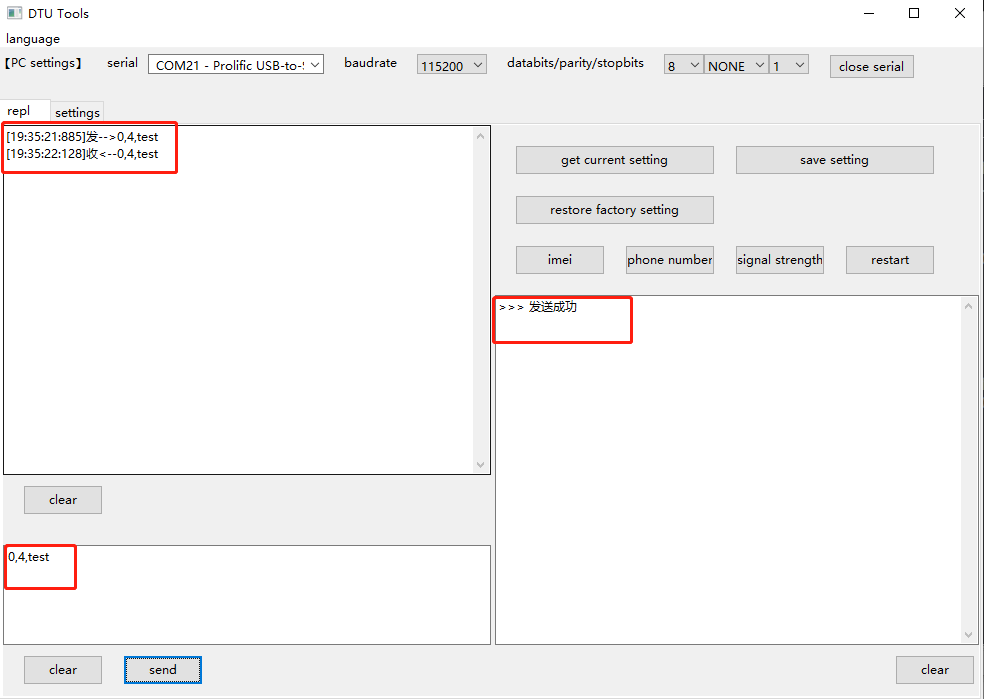
Task: Expand the serial port COM21 dropdown
Action: [236, 65]
